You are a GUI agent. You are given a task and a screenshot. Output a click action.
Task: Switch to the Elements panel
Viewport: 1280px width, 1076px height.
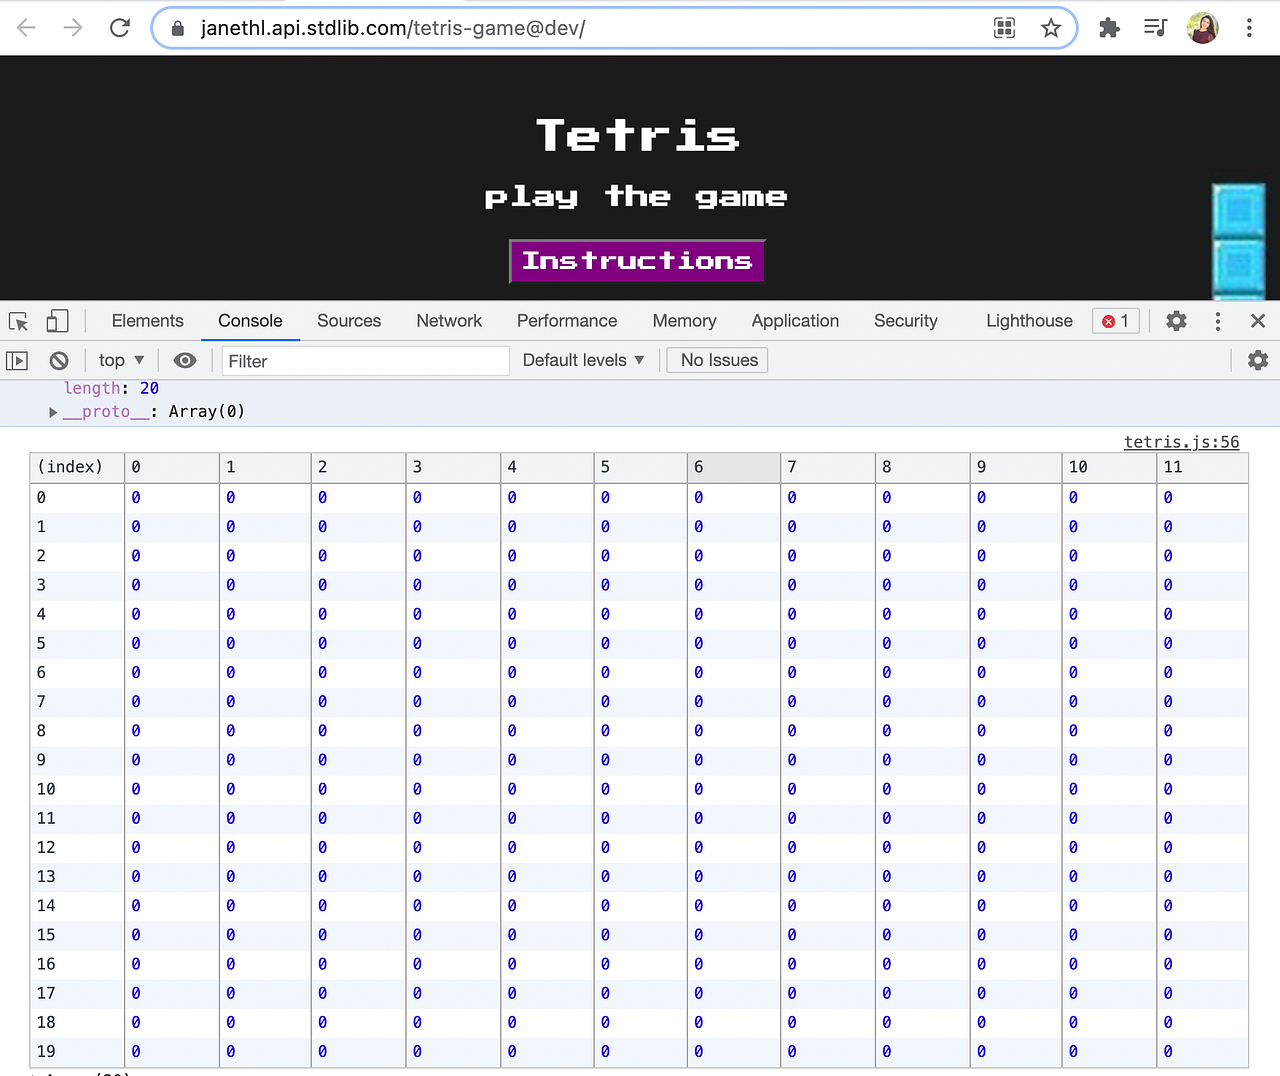point(147,321)
